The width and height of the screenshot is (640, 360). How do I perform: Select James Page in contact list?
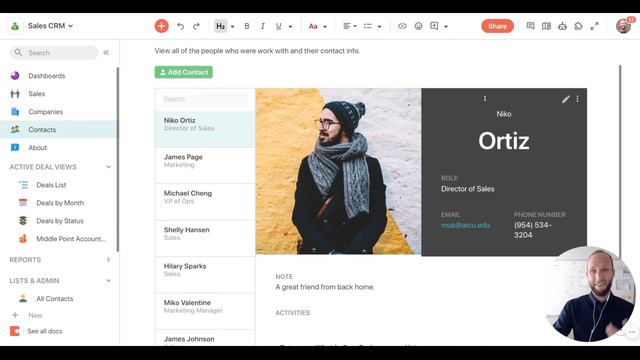pyautogui.click(x=205, y=165)
